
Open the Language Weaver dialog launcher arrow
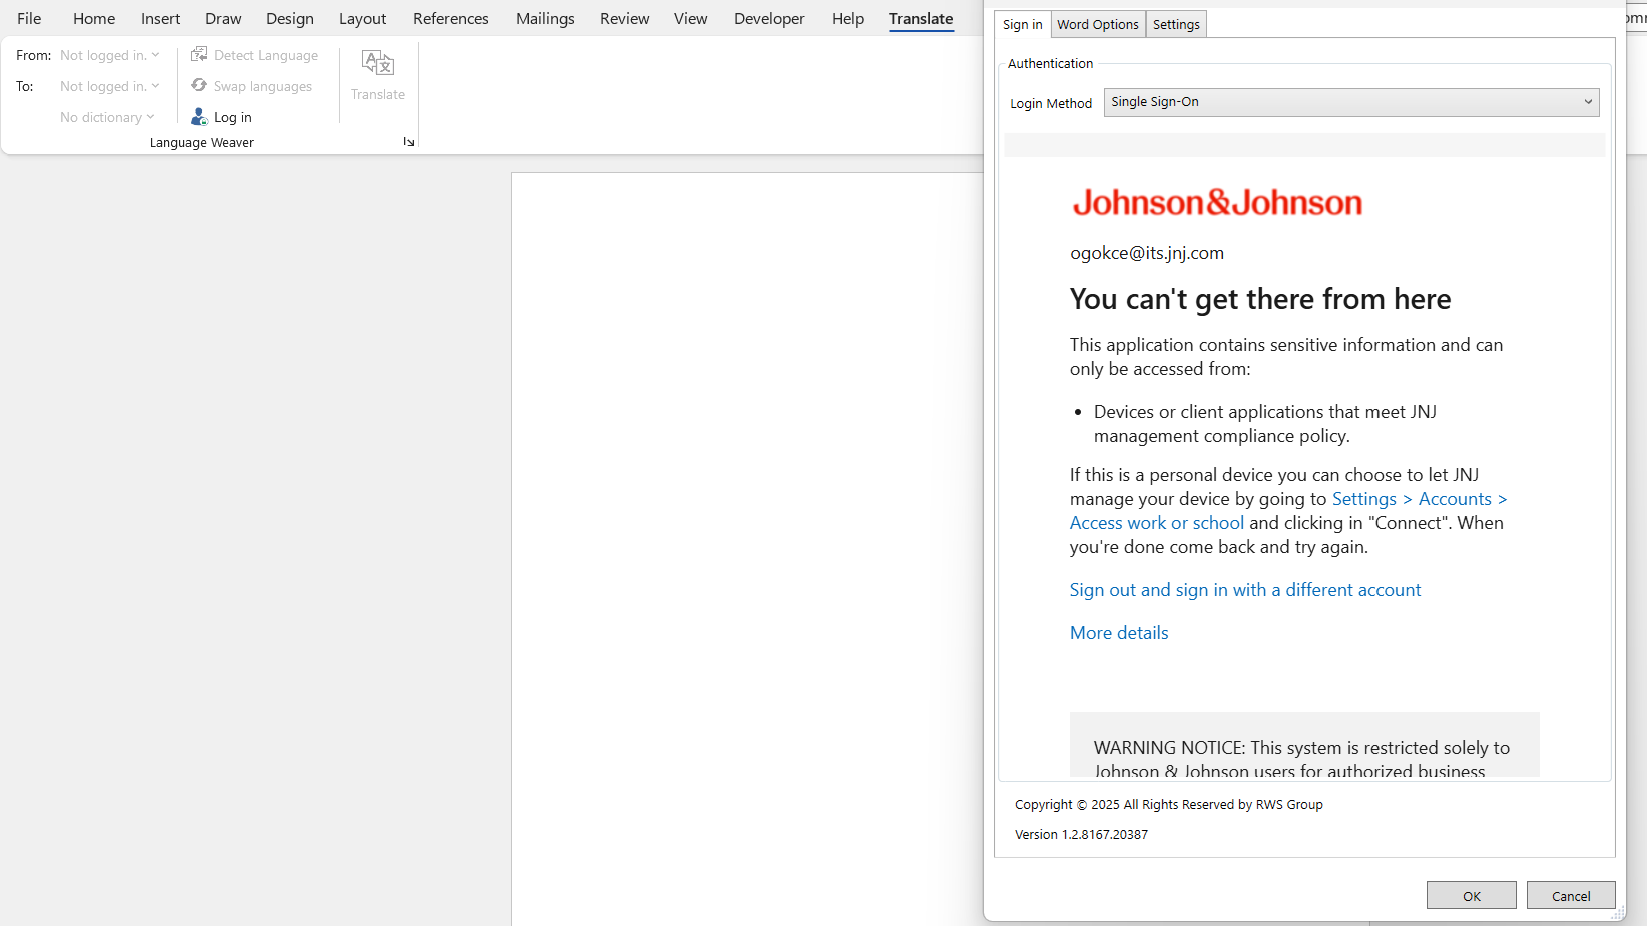click(408, 142)
